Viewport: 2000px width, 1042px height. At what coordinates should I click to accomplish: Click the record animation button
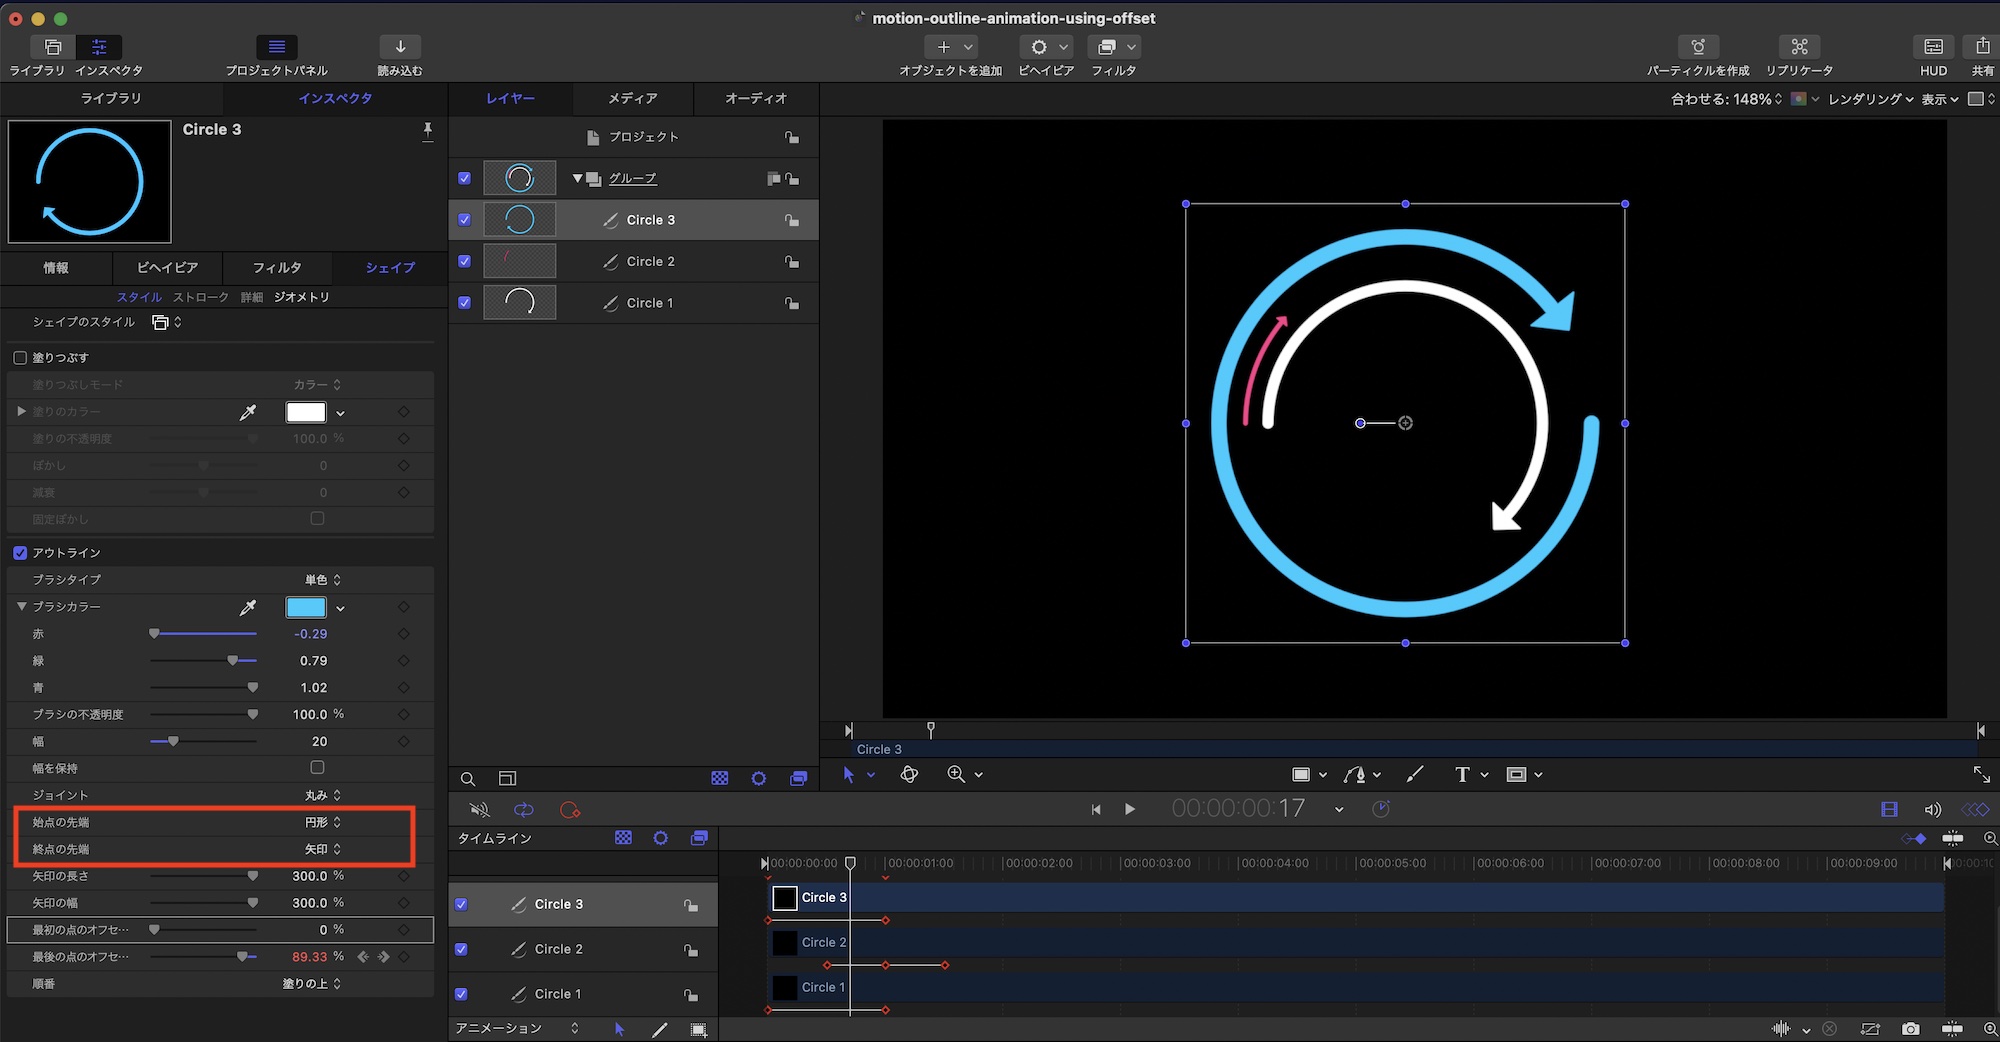(x=570, y=810)
